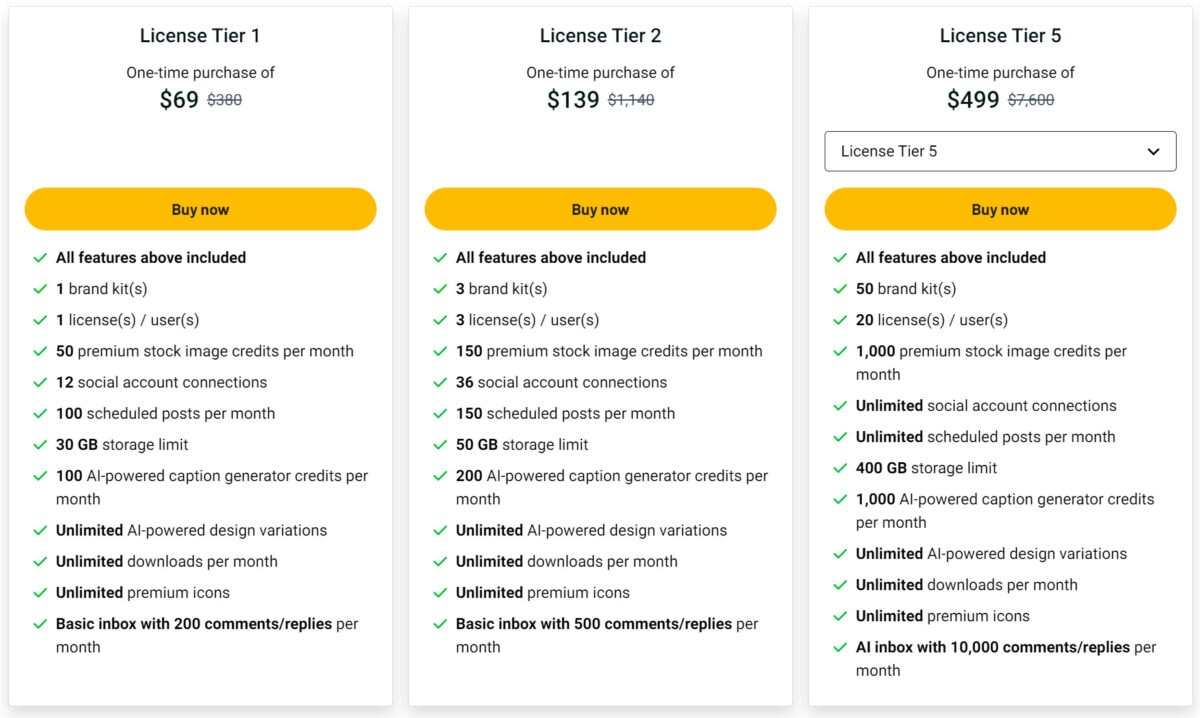Click the checkmark next to '50 brand kit(s)'
Image resolution: width=1200 pixels, height=718 pixels.
[841, 288]
